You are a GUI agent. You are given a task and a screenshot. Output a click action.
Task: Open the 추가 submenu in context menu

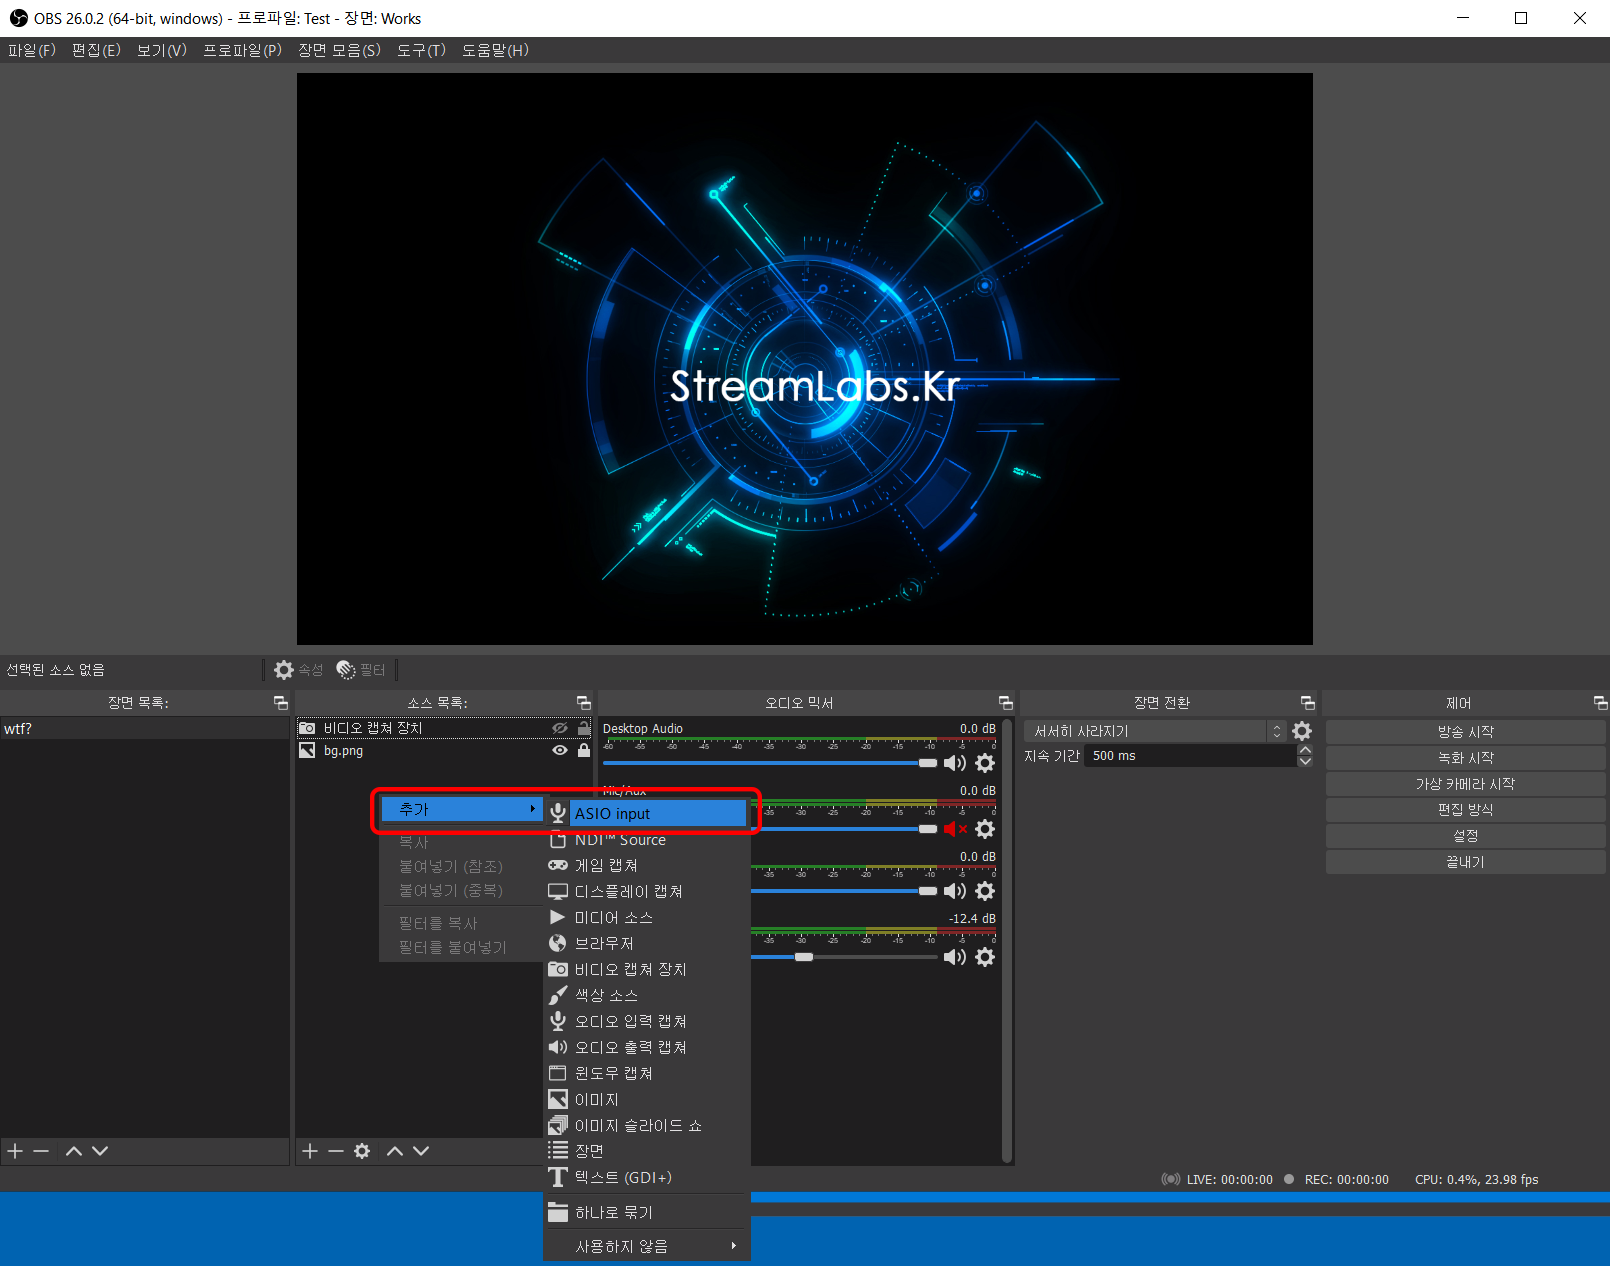coord(462,809)
